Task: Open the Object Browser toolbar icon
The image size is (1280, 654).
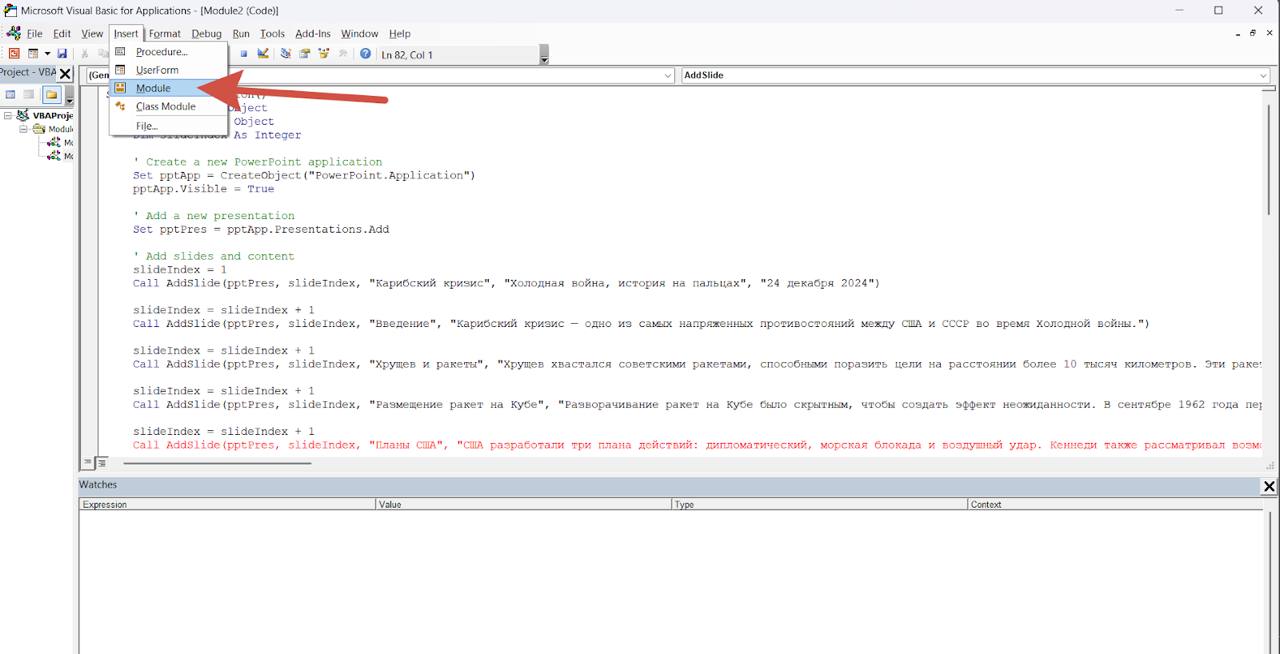Action: [324, 54]
